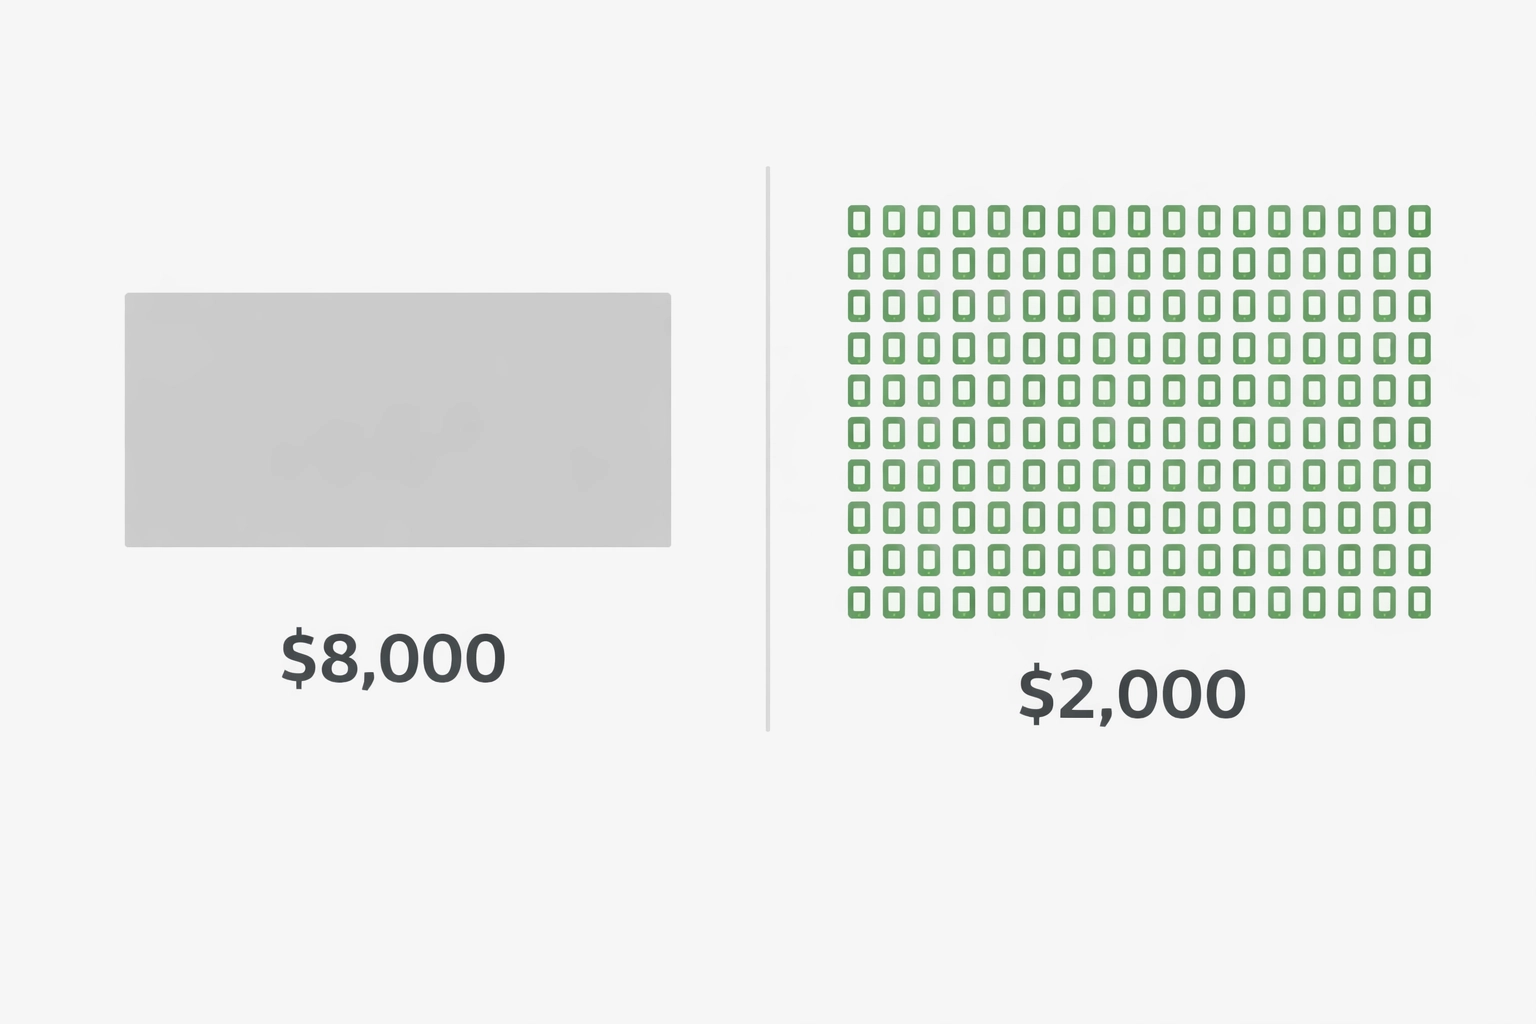Click the $2,000 price label
The image size is (1536, 1024).
[1132, 694]
